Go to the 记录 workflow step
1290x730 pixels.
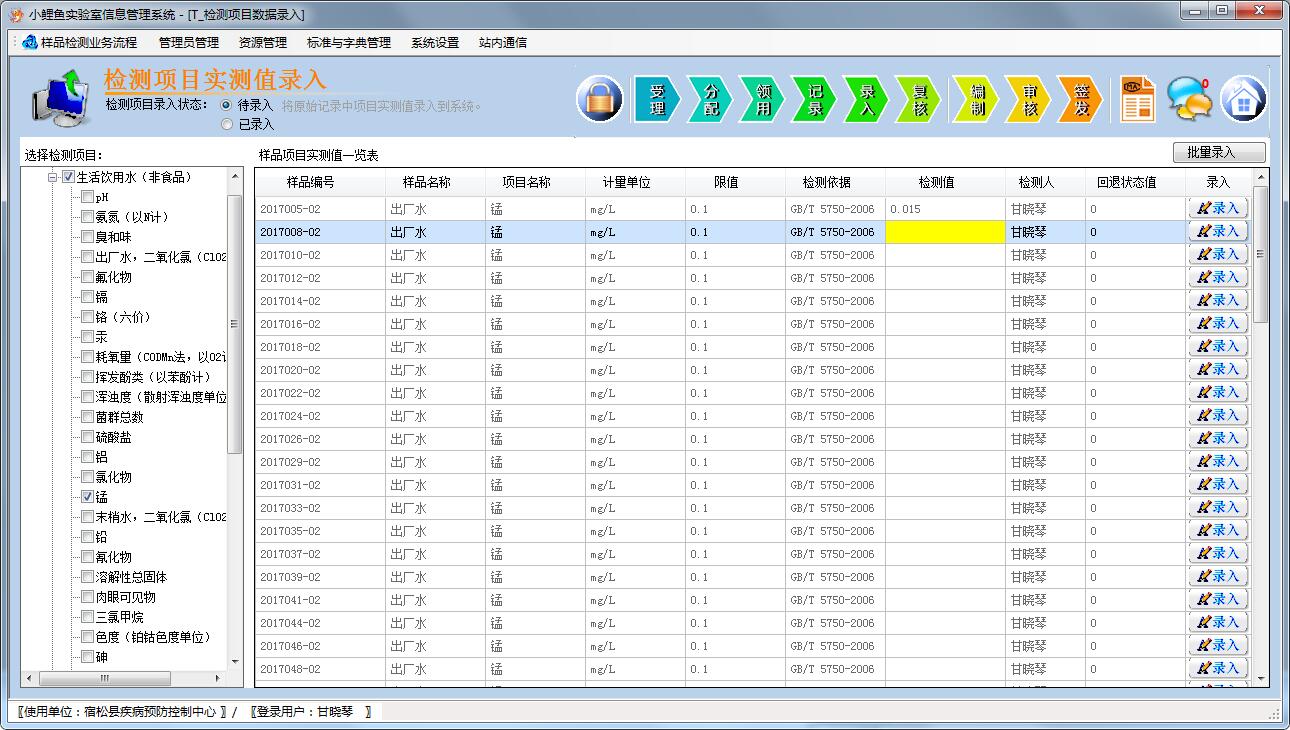point(815,99)
